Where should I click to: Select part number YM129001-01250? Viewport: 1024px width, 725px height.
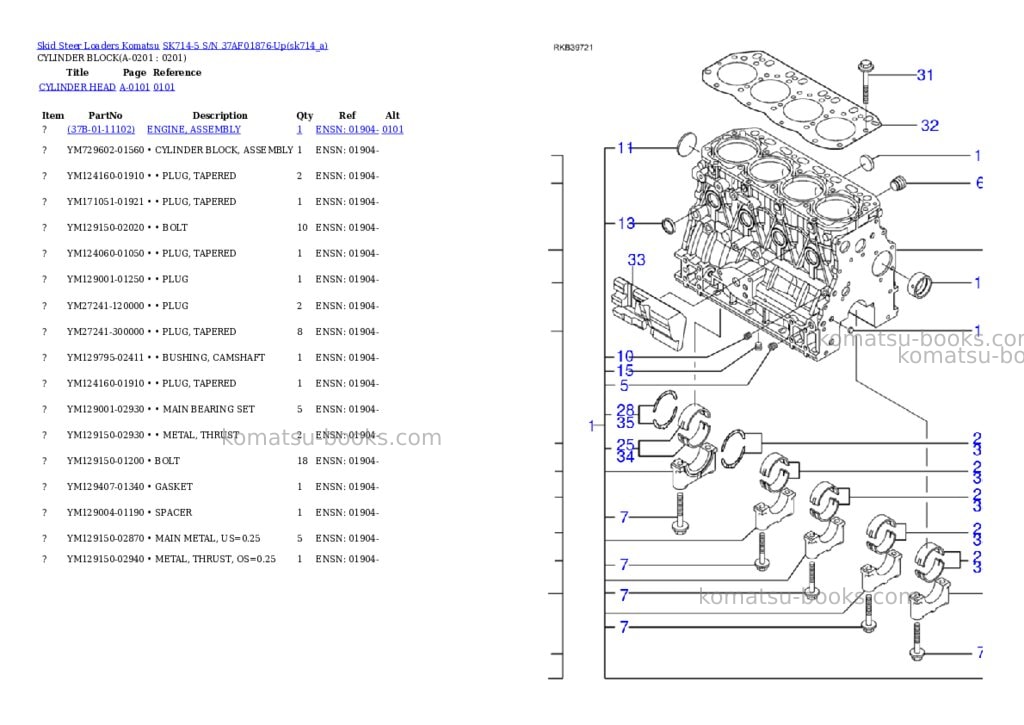[105, 280]
